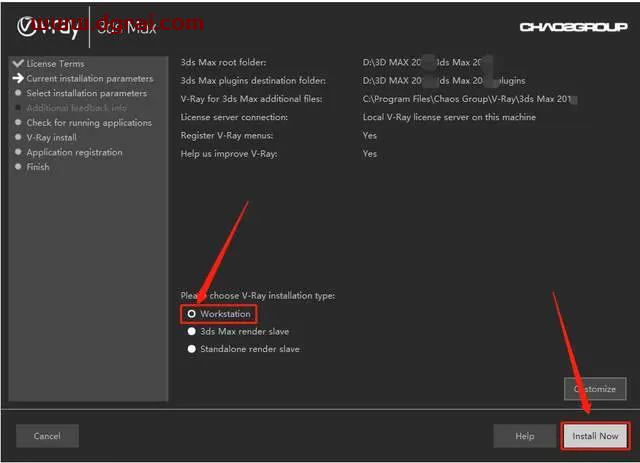Click the C:\Program Files\Chaos Group path value
The image size is (640, 463).
click(x=469, y=99)
